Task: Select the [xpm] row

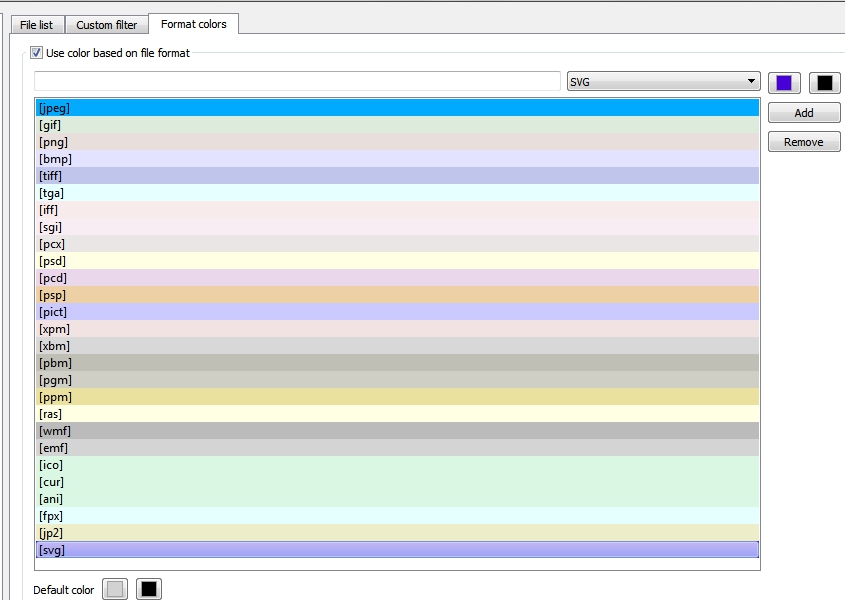Action: tap(397, 329)
